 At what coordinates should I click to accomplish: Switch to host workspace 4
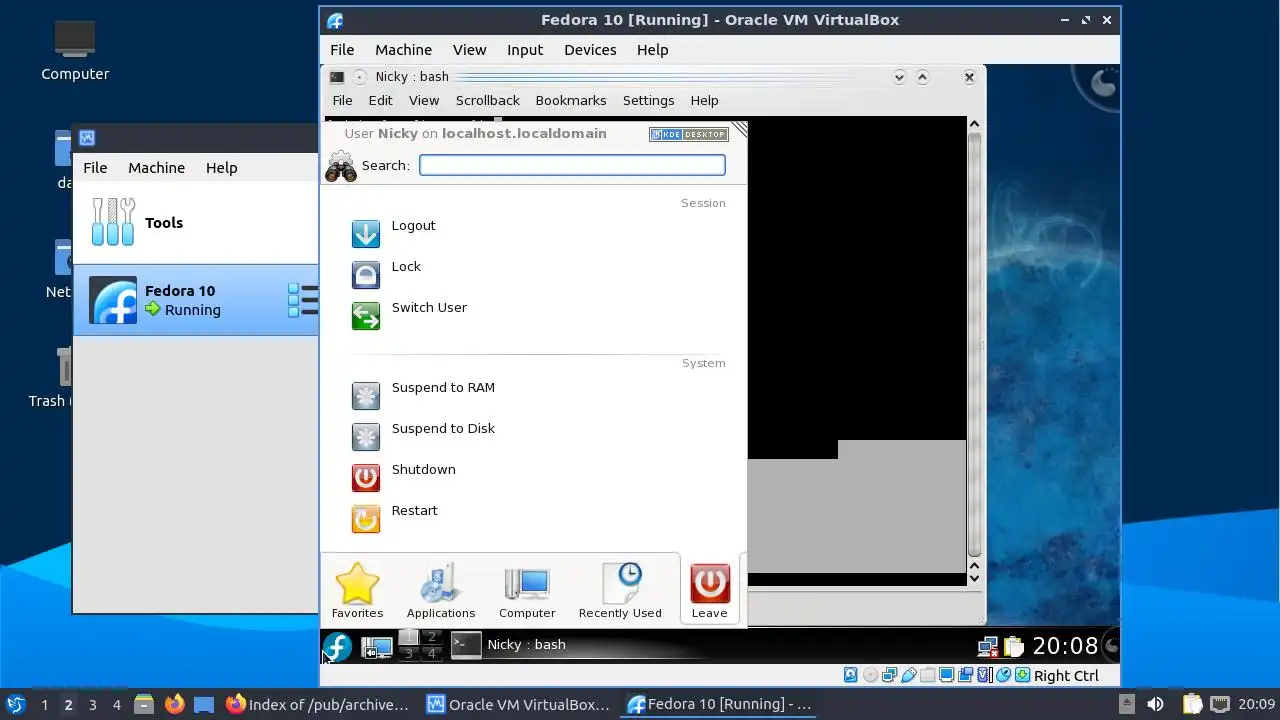point(116,704)
